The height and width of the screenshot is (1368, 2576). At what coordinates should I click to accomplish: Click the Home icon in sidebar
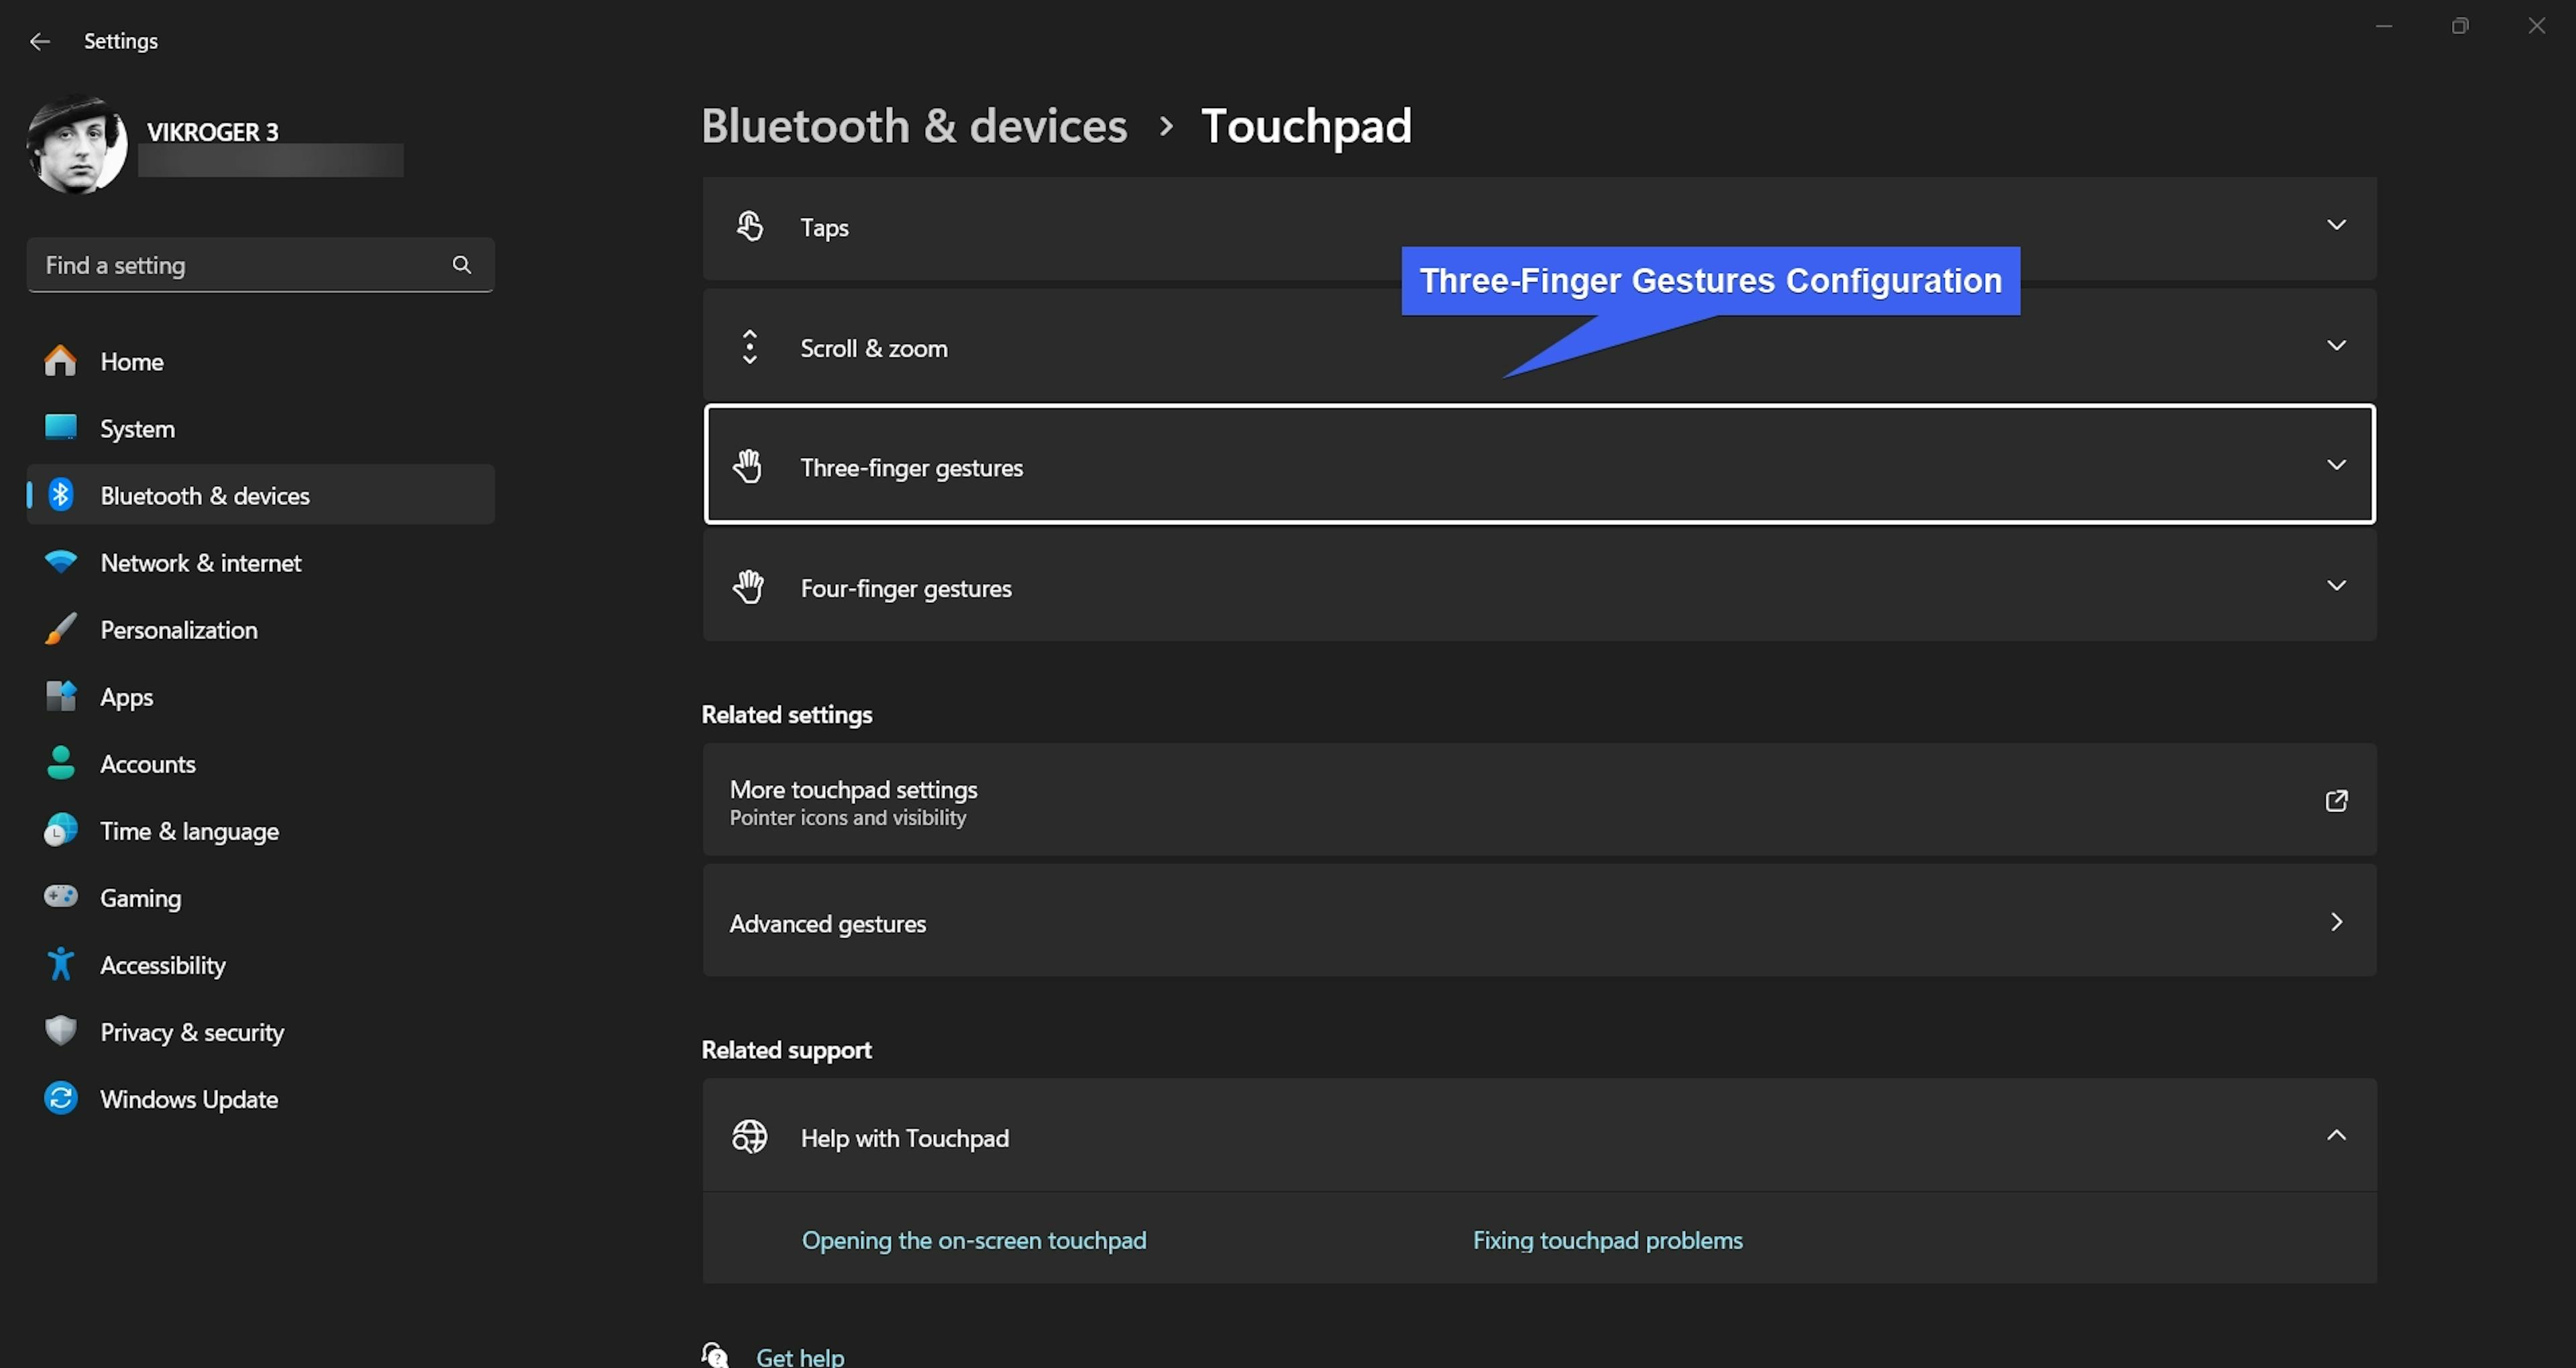point(60,361)
